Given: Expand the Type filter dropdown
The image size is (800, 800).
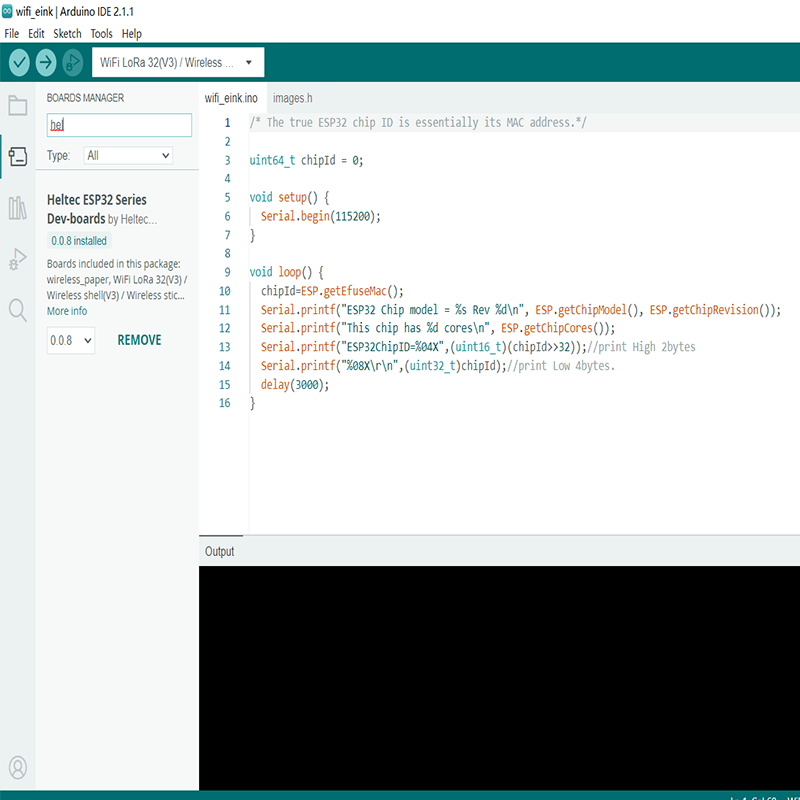Looking at the screenshot, I should point(128,156).
